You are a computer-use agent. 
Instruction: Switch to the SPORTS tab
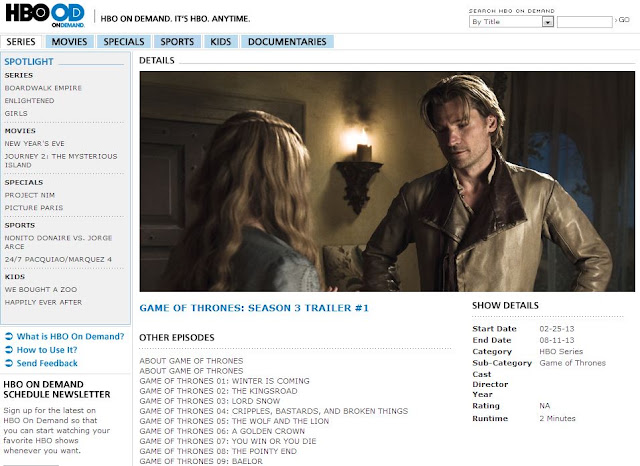(177, 42)
